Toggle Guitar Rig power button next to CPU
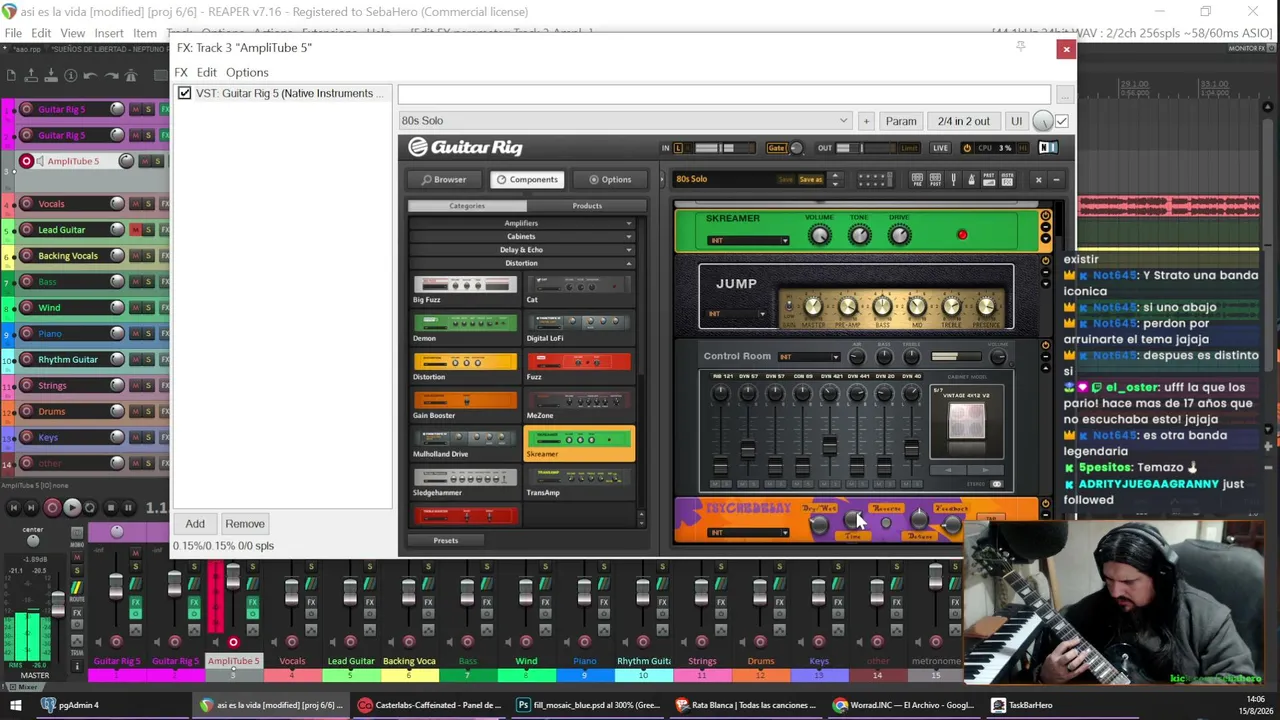Screen dimensions: 1280x720 pyautogui.click(x=966, y=148)
